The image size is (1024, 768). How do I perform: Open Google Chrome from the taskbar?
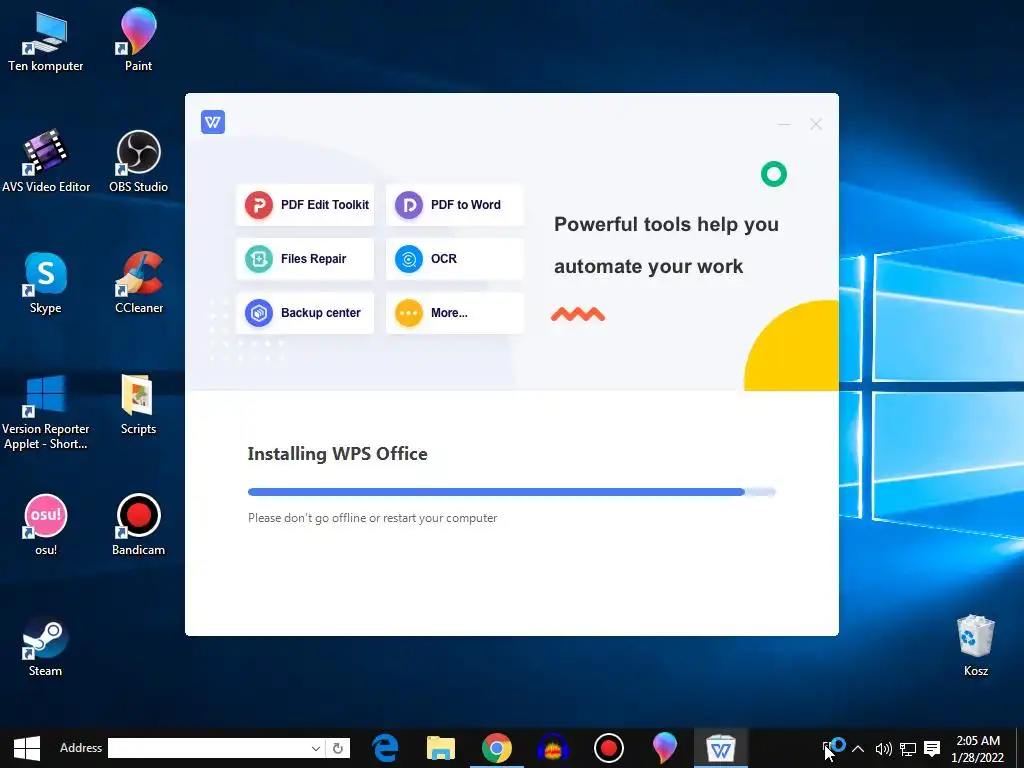[497, 748]
